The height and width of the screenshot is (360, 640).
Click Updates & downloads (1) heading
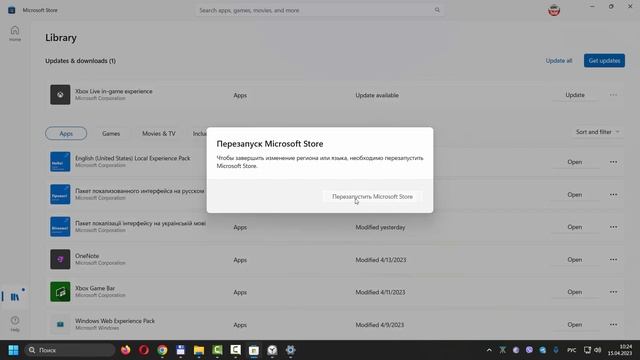[x=80, y=60]
